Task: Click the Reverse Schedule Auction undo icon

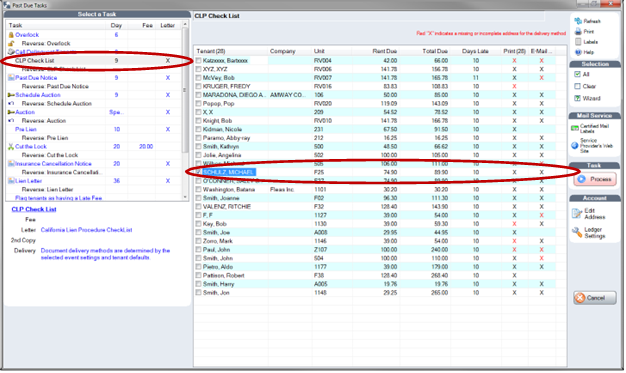Action: [x=11, y=103]
